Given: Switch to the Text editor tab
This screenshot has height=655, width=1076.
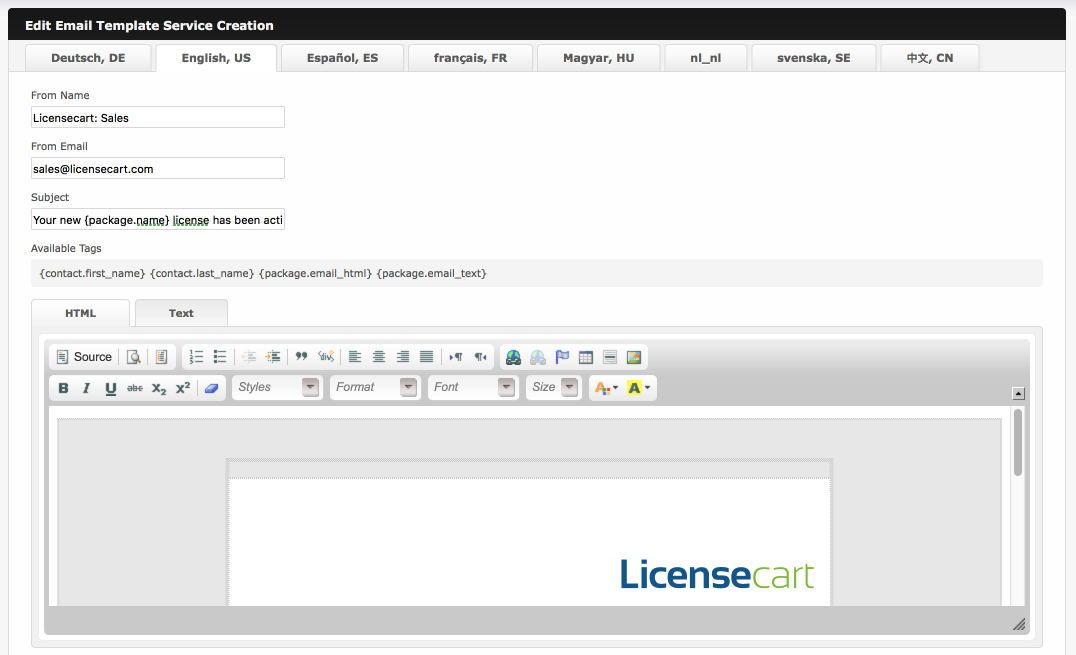Looking at the screenshot, I should [x=181, y=313].
